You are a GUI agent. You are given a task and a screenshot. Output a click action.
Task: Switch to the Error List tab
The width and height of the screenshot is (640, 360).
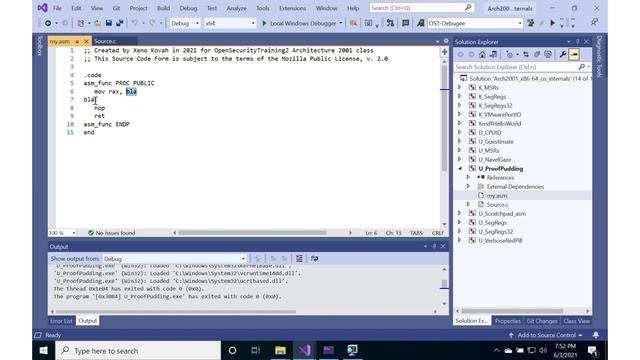(61, 321)
